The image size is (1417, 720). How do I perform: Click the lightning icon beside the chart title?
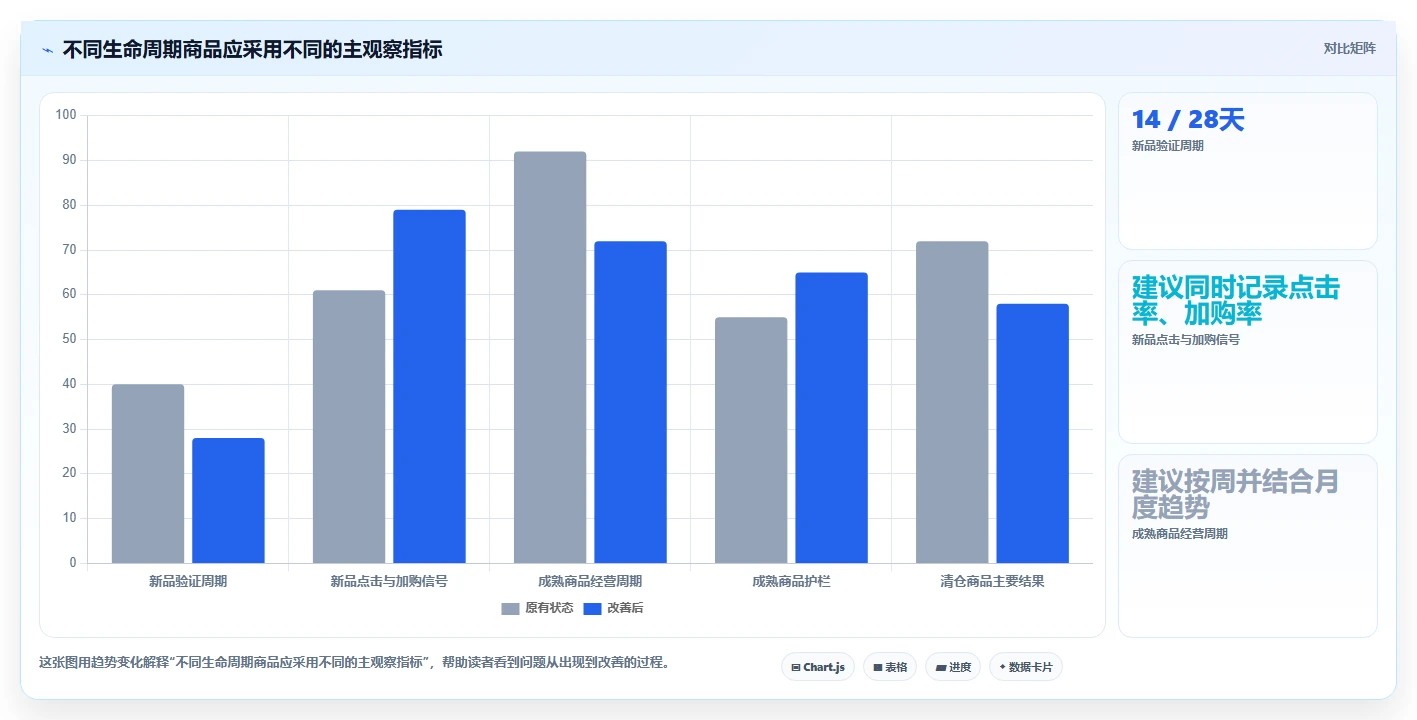coord(47,50)
